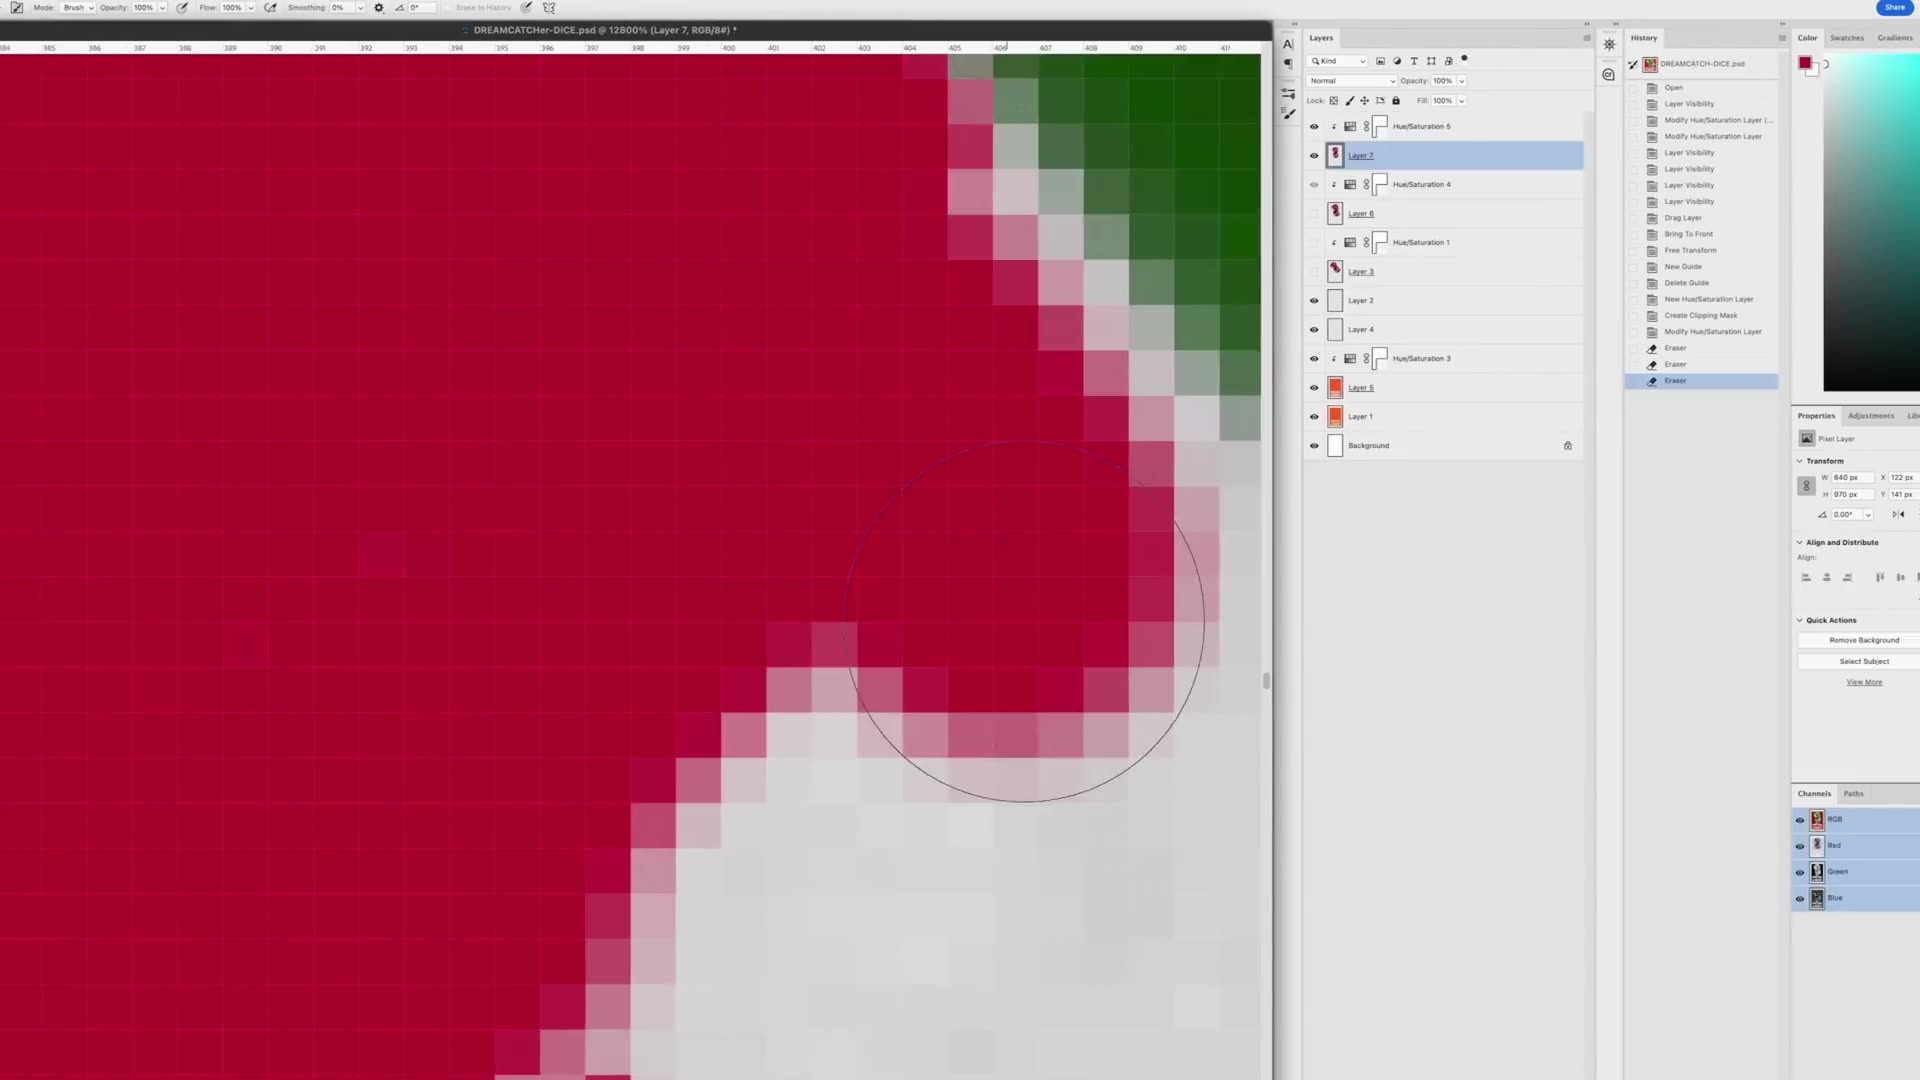1920x1080 pixels.
Task: Open the Kind filter dropdown in Layers
Action: (1339, 61)
